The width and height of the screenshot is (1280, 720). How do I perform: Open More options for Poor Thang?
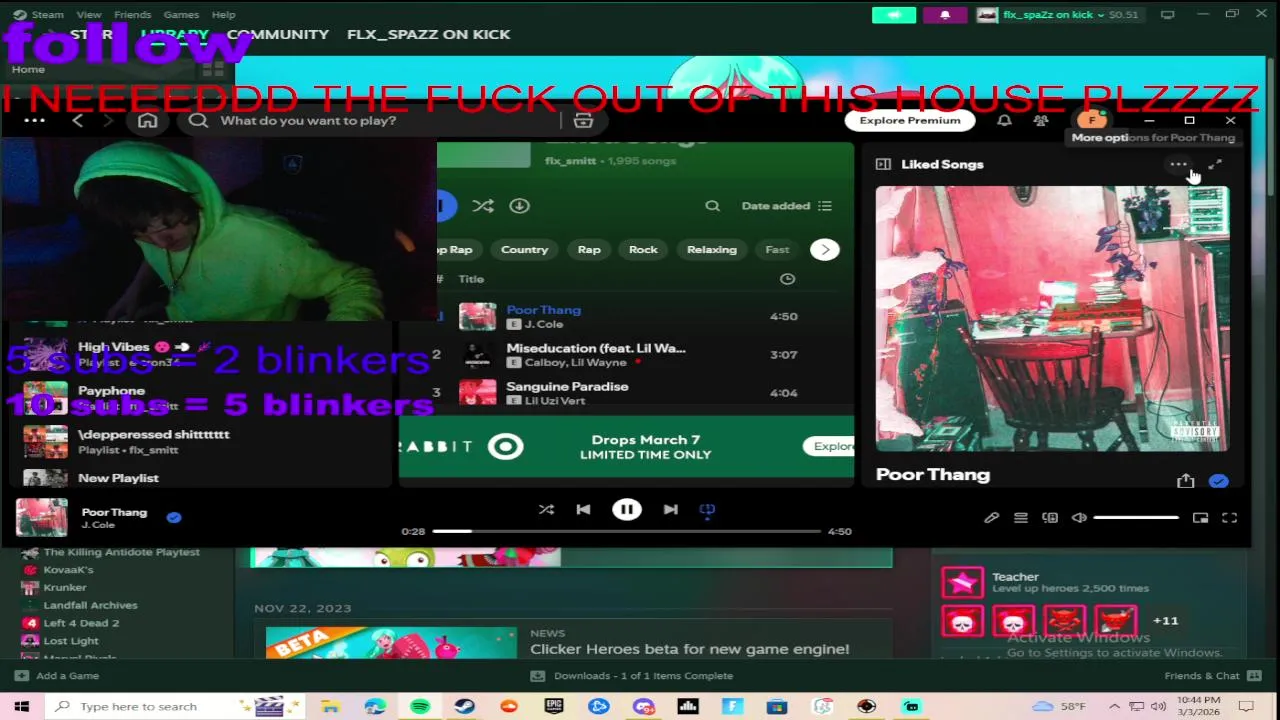(x=1178, y=165)
